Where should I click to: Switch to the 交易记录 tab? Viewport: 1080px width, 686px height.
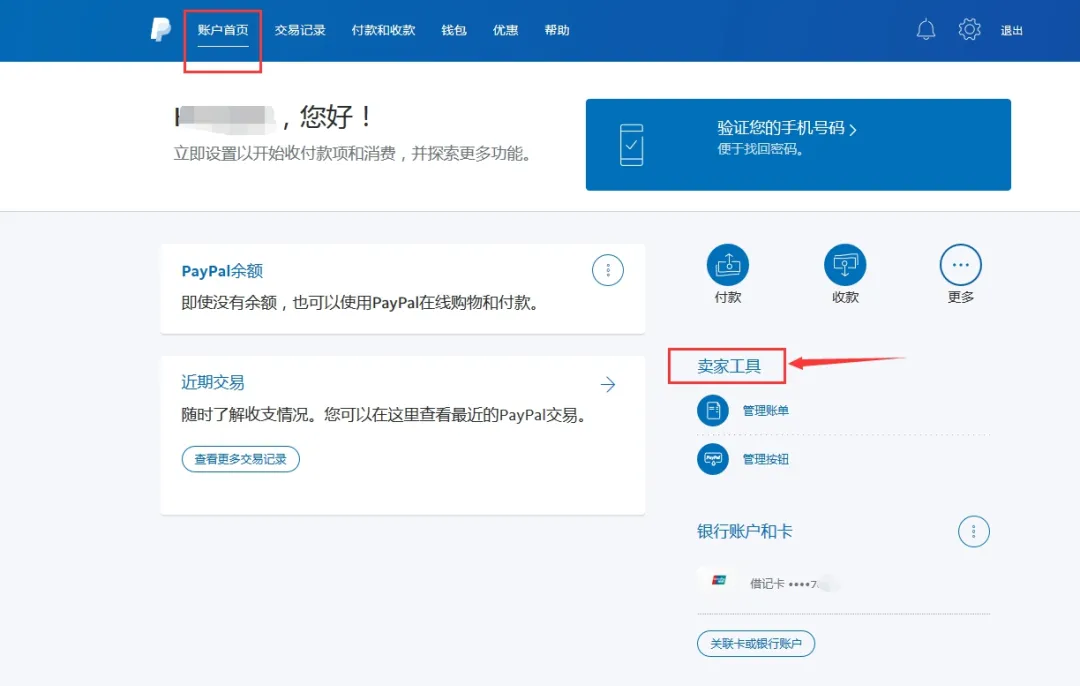point(299,29)
